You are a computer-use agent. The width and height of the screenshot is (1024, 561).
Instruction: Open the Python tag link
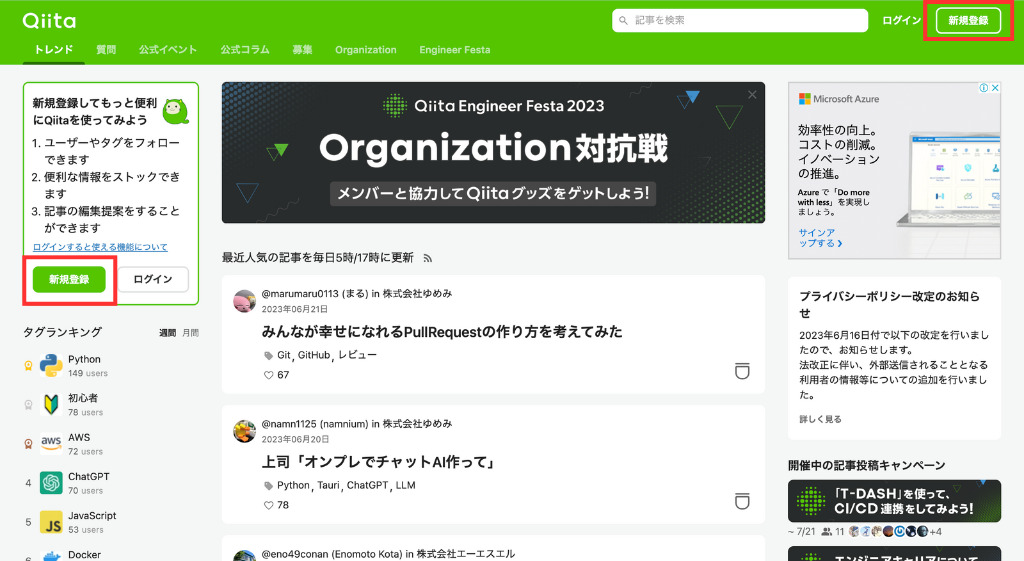coord(84,359)
